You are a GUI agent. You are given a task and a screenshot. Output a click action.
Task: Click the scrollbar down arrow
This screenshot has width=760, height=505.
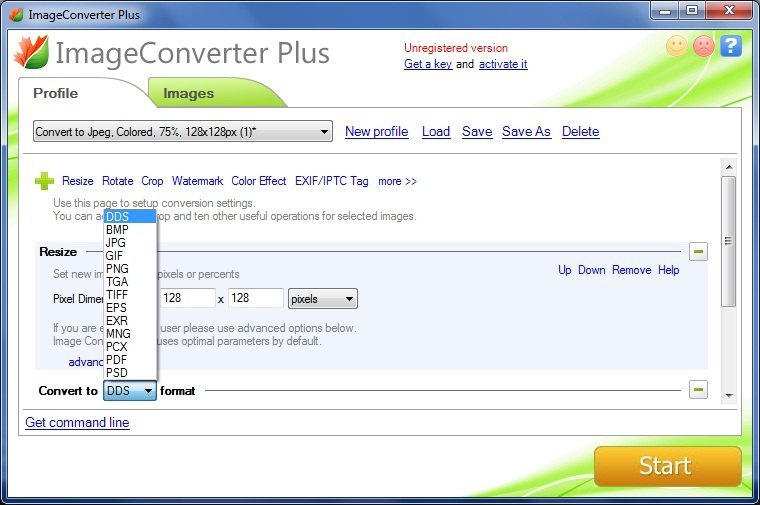[729, 396]
